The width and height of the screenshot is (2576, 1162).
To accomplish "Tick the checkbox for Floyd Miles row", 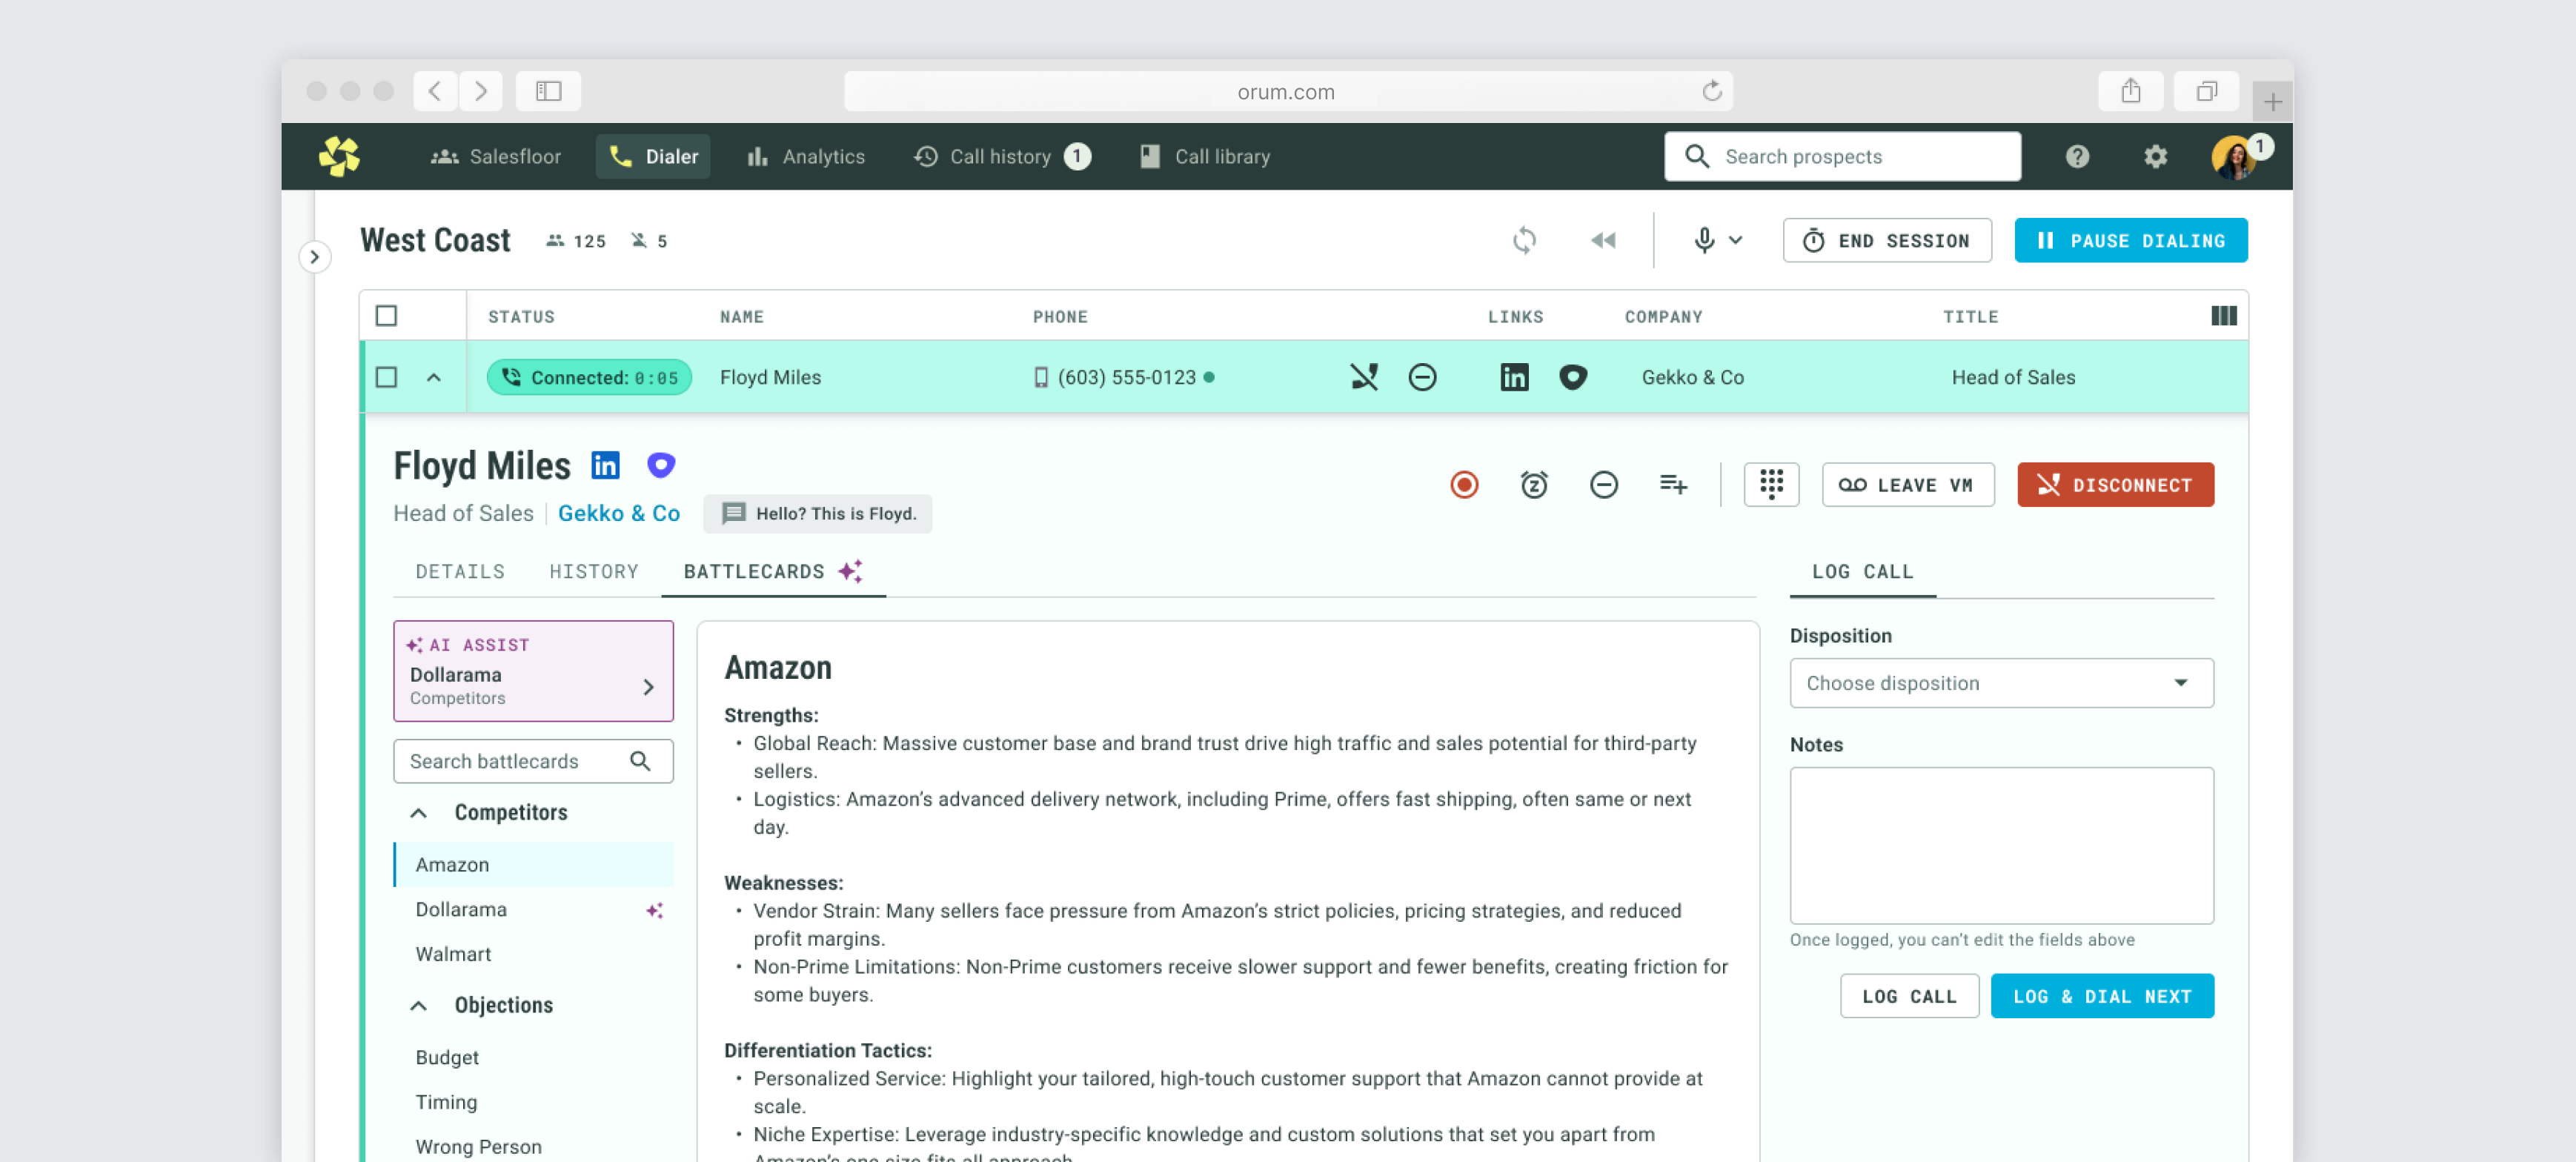I will [x=386, y=377].
